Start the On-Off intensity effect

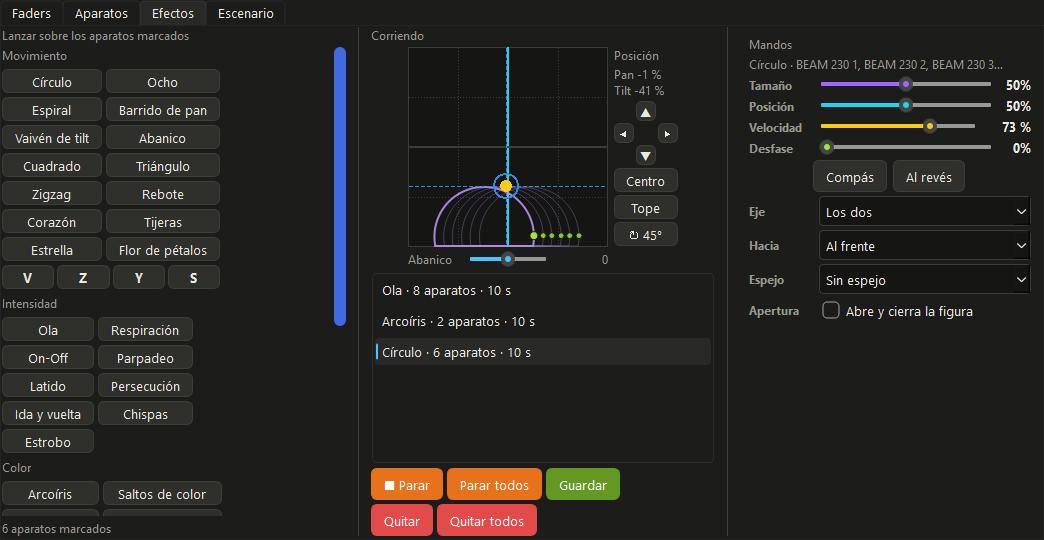[x=48, y=358]
